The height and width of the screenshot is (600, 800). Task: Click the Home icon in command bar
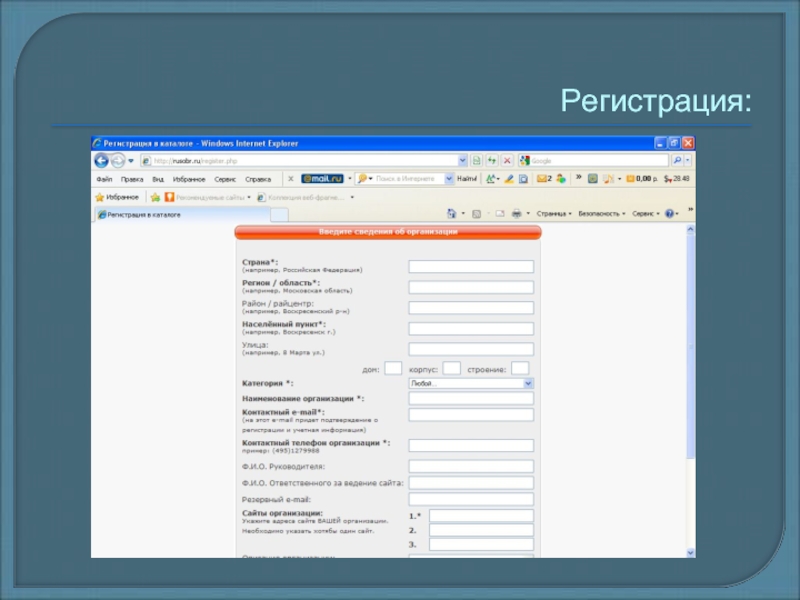point(452,214)
